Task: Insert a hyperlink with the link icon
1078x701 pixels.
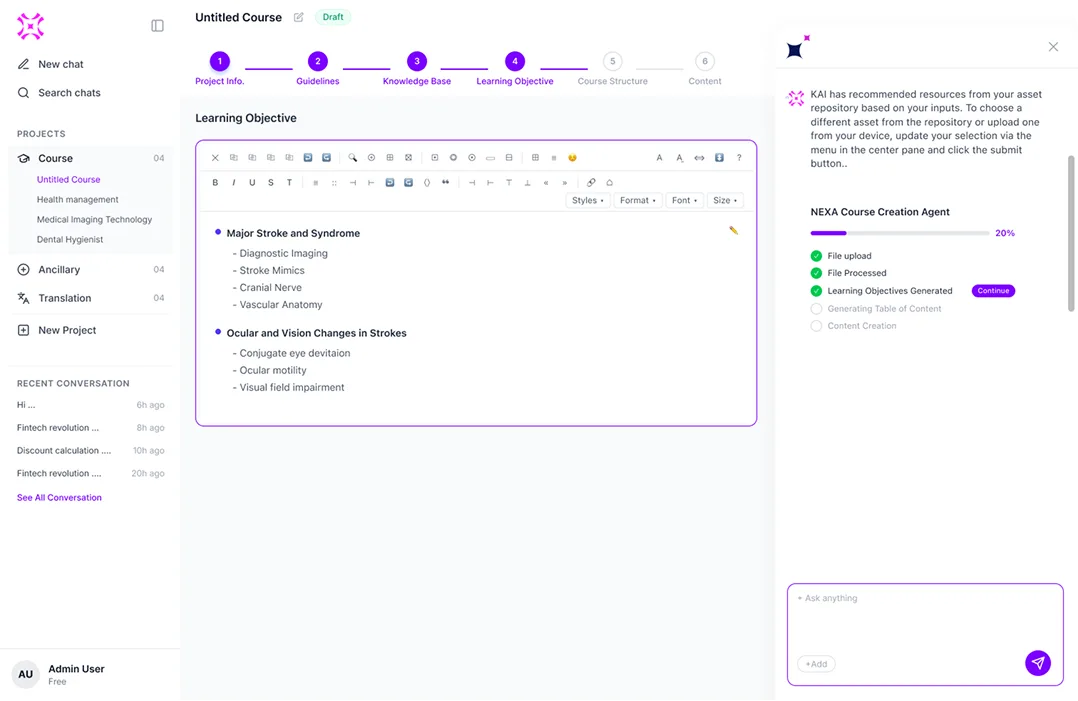Action: [591, 183]
